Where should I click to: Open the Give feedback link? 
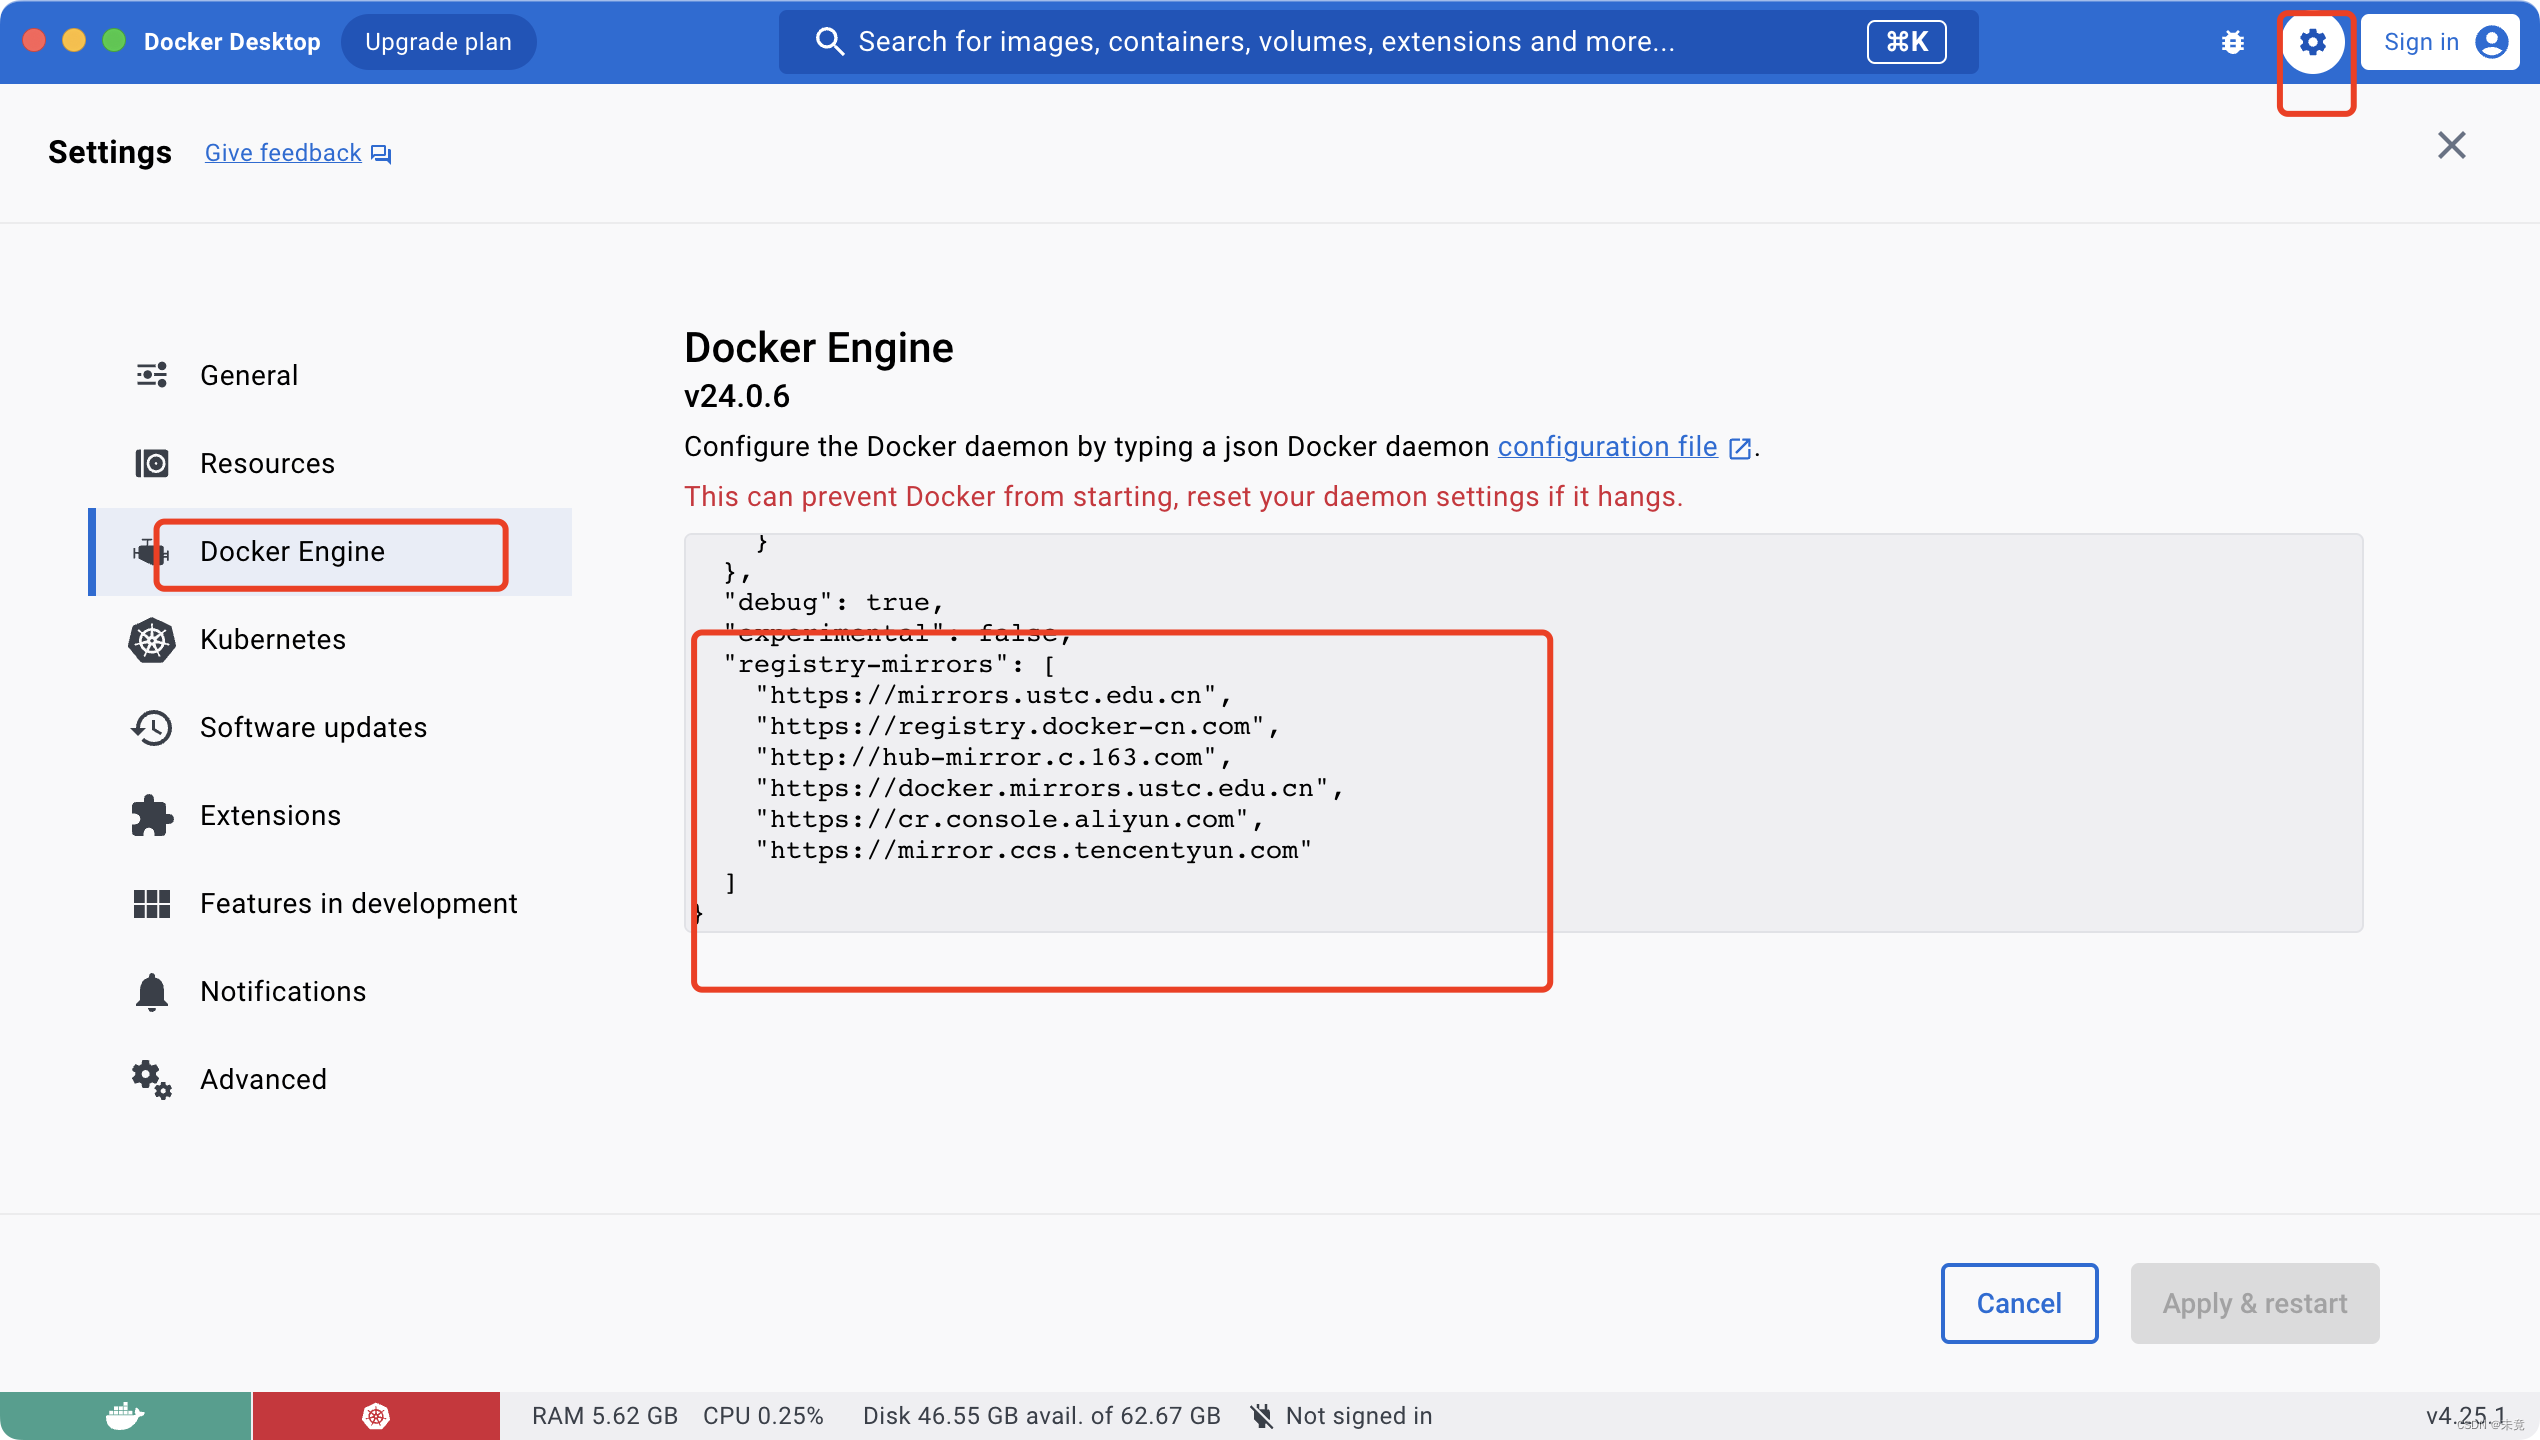tap(283, 153)
